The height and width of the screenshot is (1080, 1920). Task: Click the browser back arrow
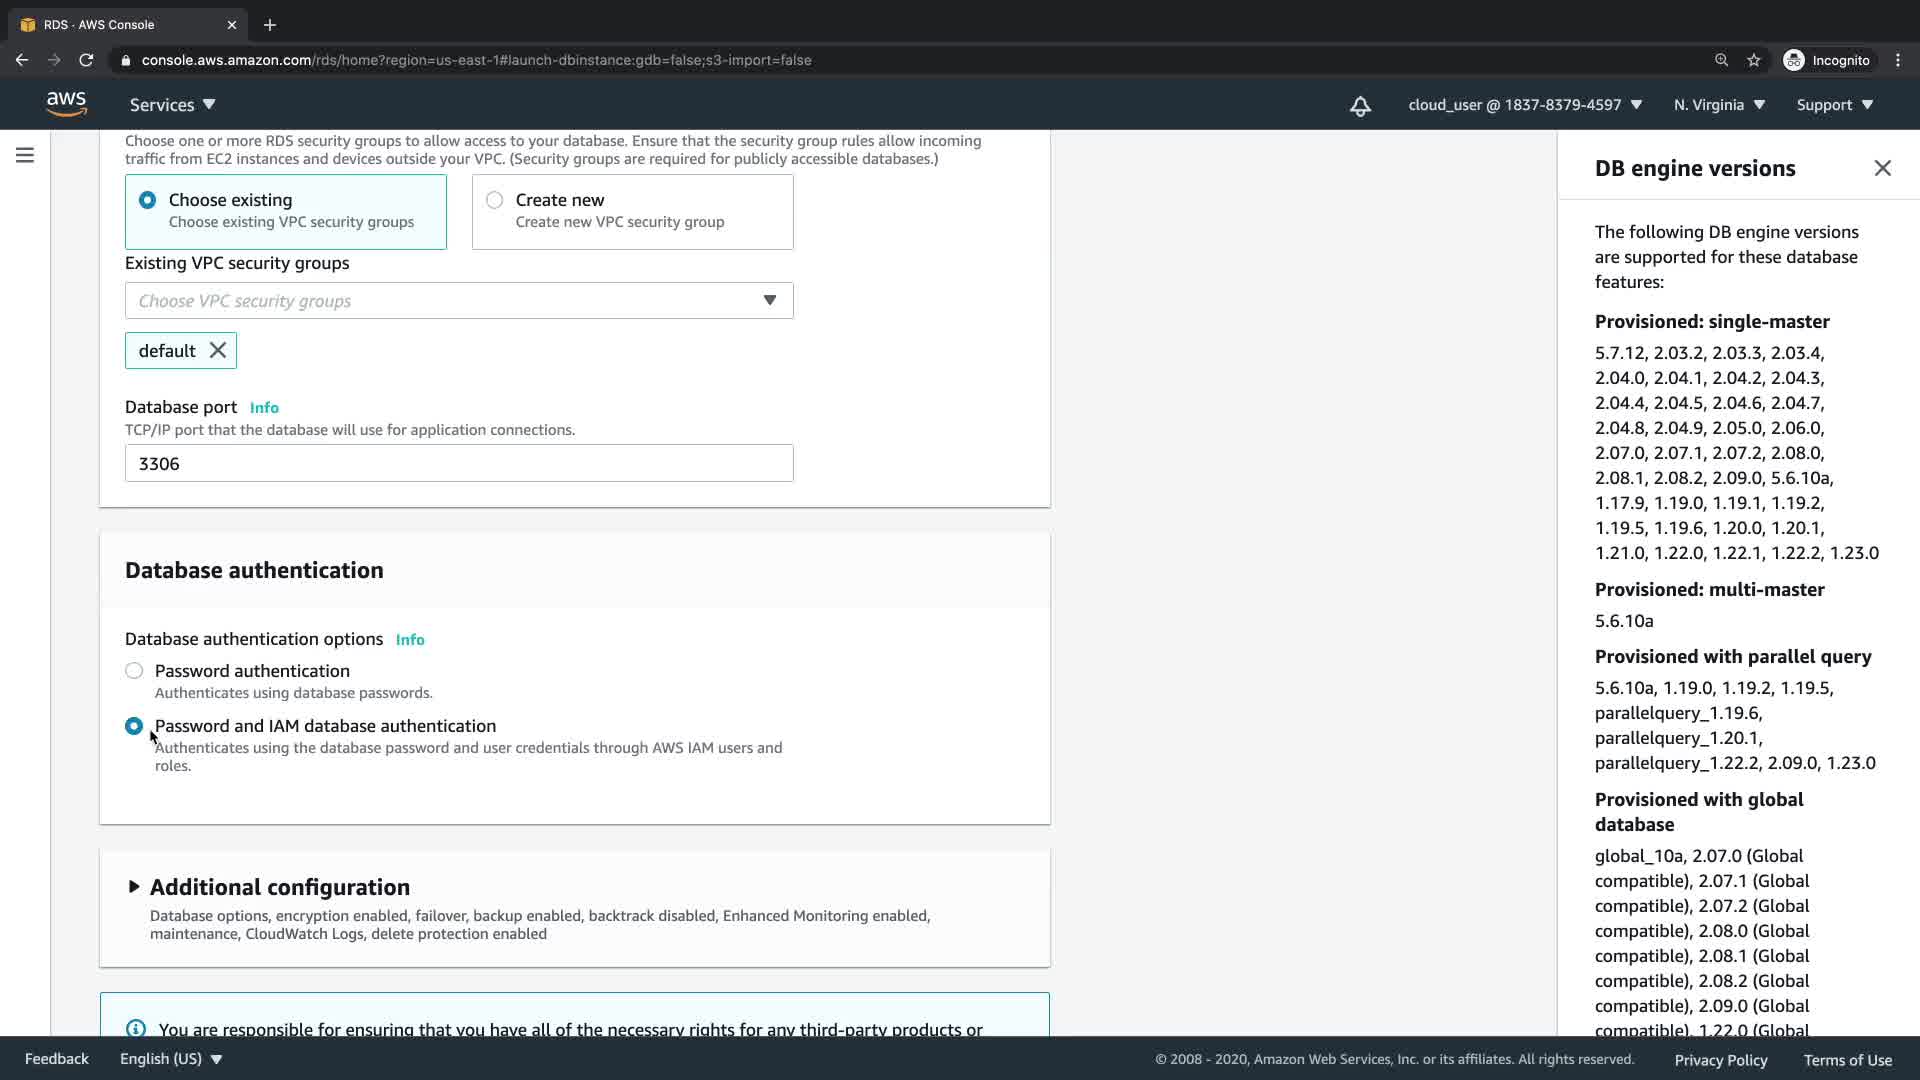(22, 60)
